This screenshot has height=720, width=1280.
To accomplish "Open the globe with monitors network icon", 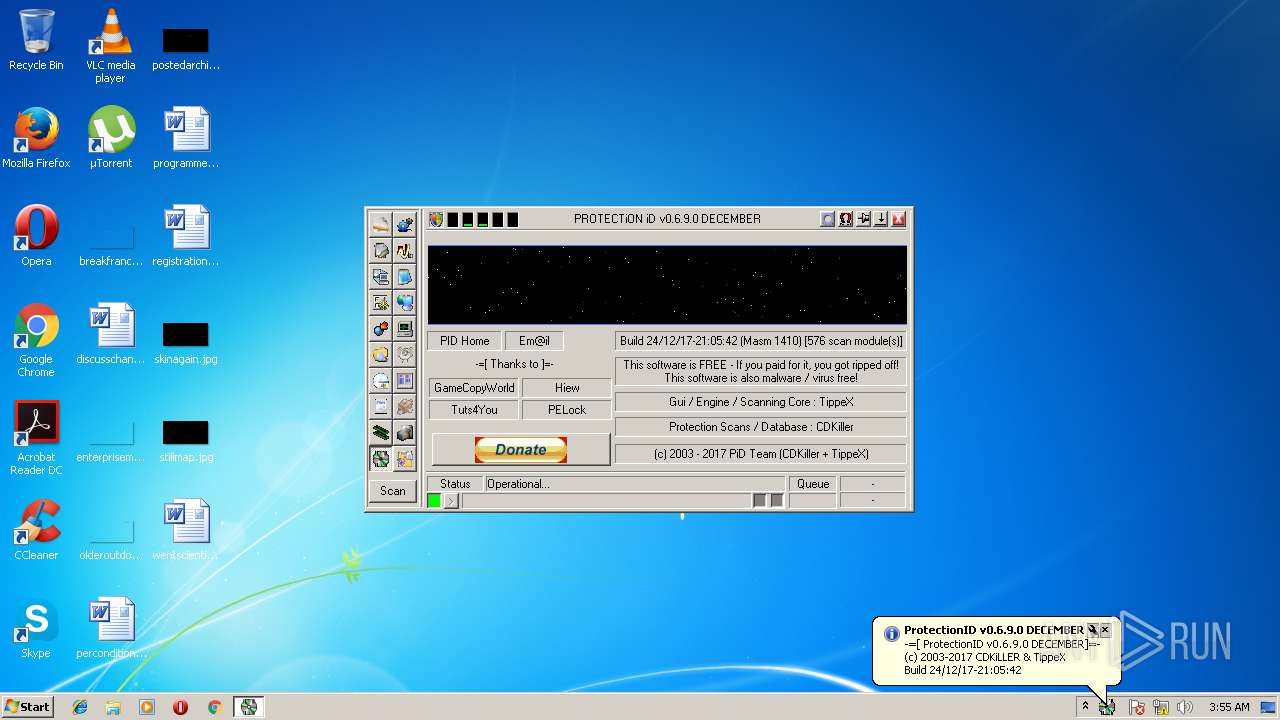I will coord(404,302).
